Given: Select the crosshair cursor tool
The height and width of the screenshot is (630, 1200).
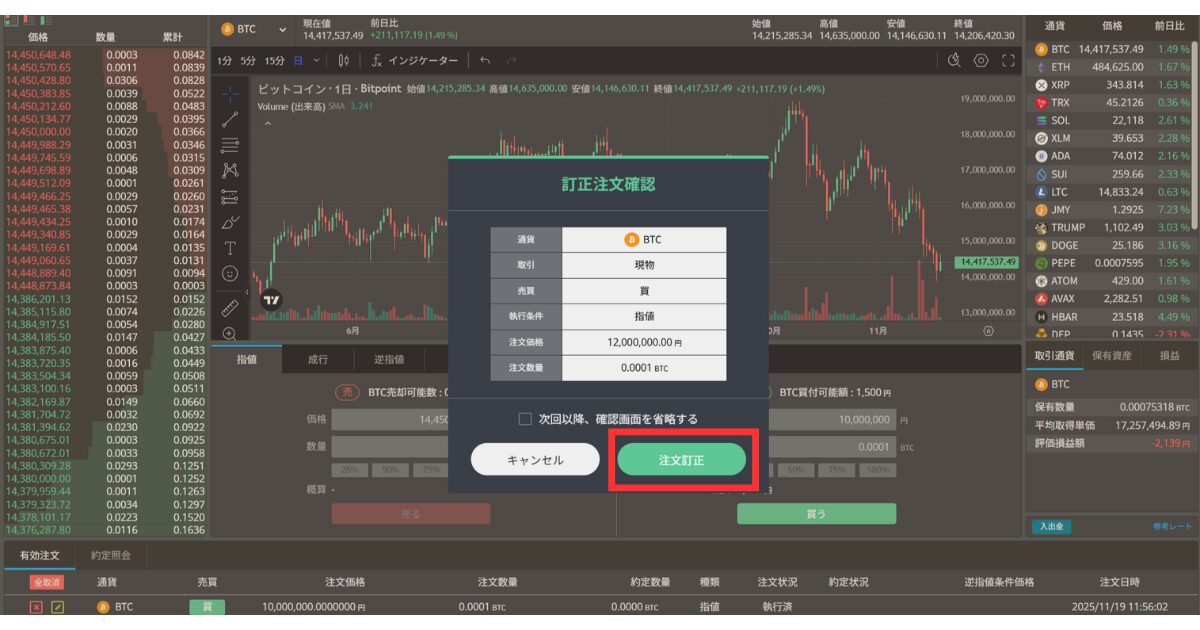Looking at the screenshot, I should [x=230, y=94].
